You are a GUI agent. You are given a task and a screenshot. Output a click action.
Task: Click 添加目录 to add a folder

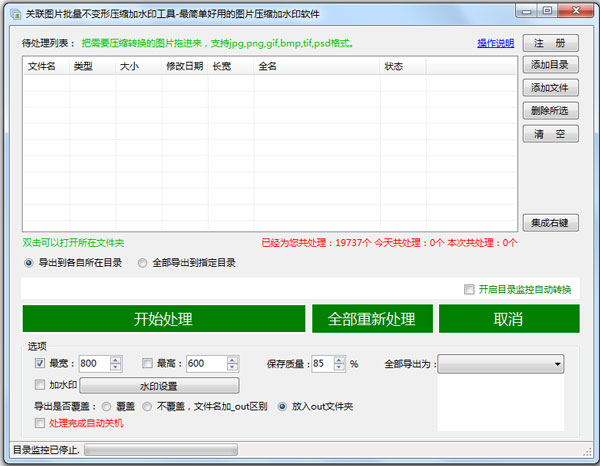click(550, 66)
